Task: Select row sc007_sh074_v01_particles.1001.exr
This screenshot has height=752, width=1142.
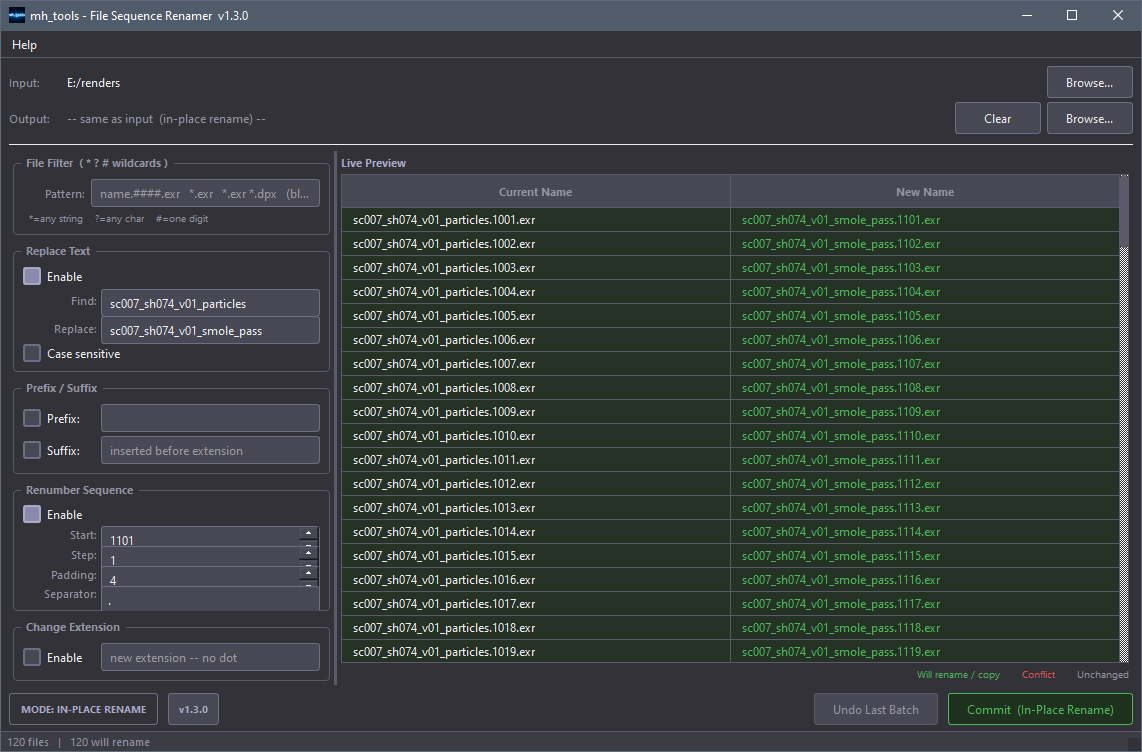Action: click(535, 220)
